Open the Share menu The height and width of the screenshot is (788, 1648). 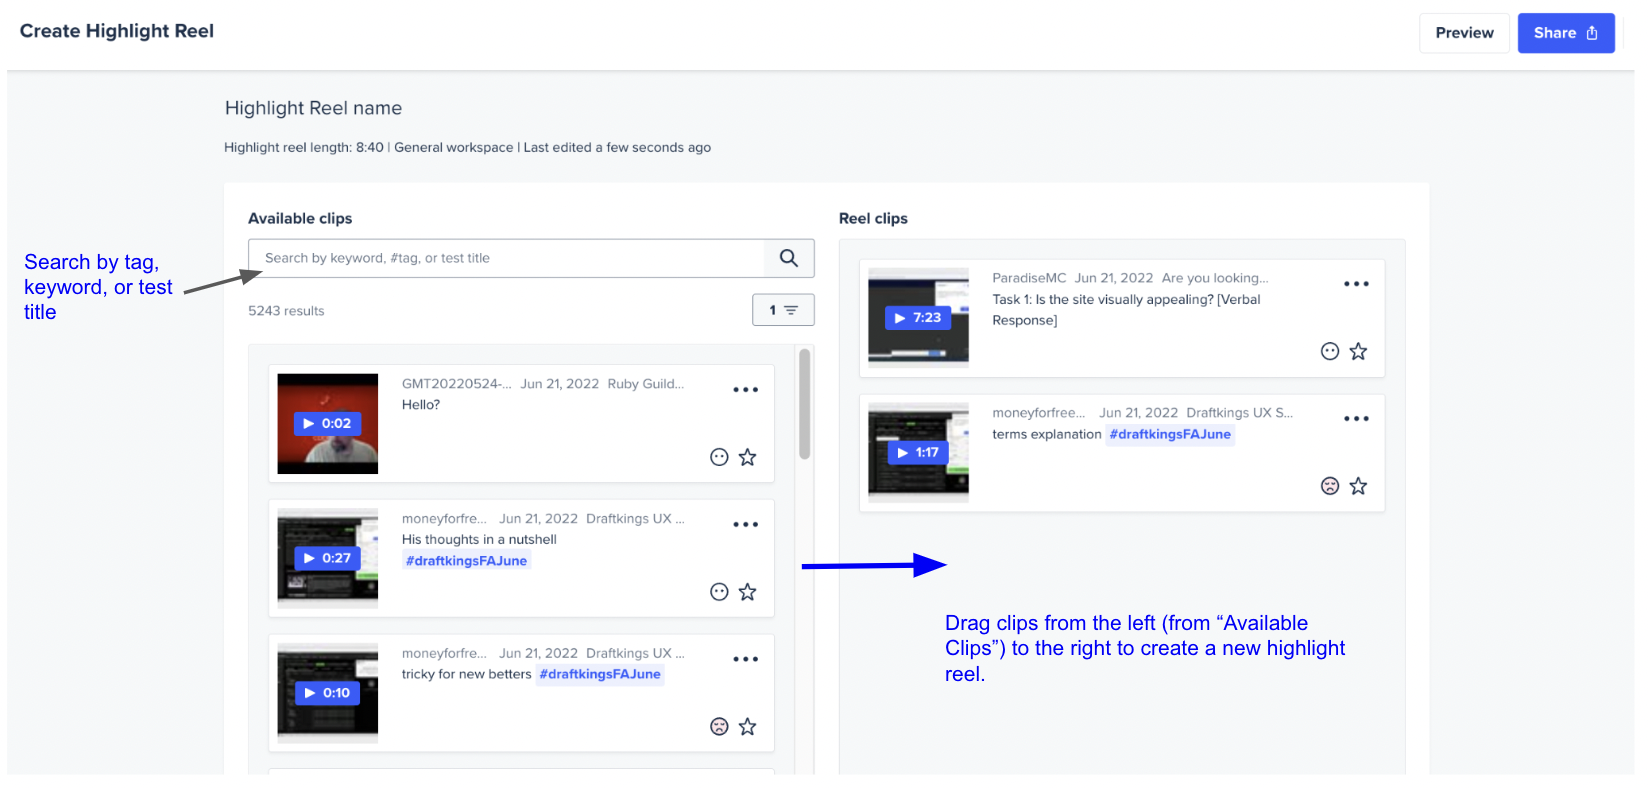point(1566,33)
